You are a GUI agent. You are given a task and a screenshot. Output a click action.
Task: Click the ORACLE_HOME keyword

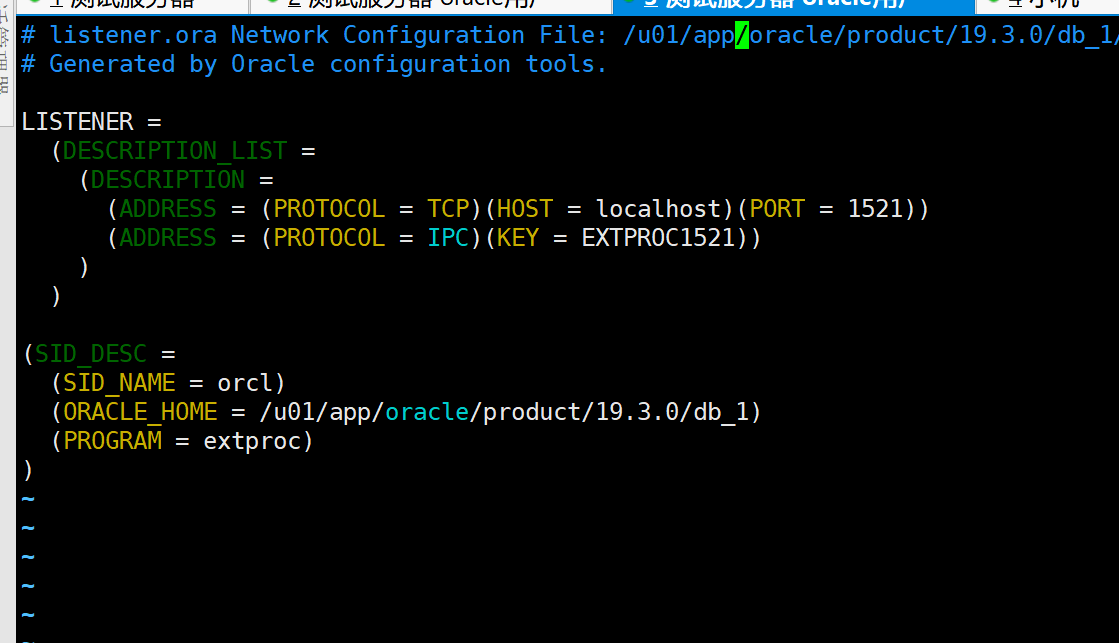tap(140, 412)
